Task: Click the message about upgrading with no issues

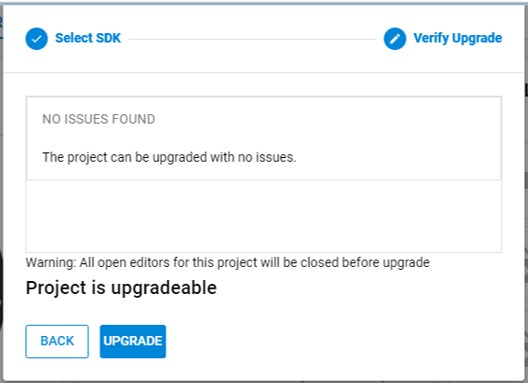Action: click(169, 157)
